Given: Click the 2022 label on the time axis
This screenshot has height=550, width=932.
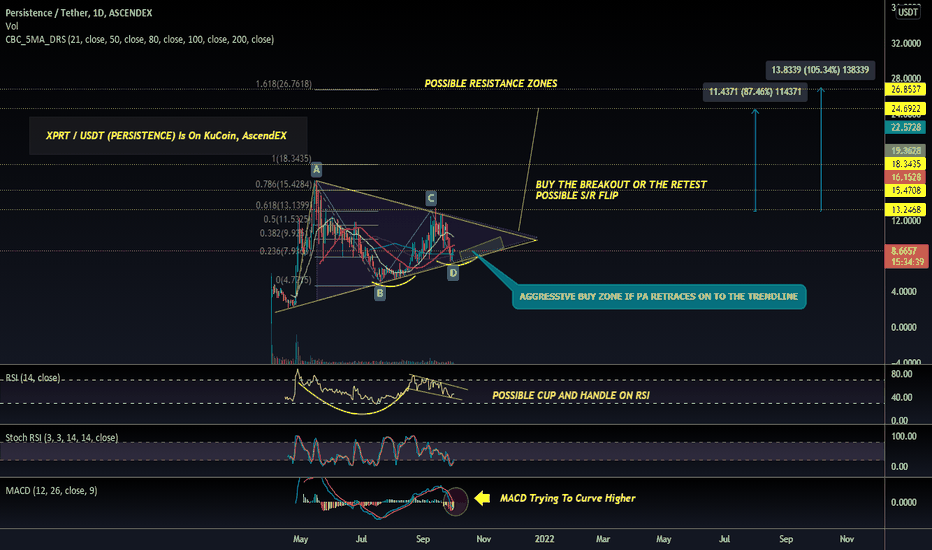Looking at the screenshot, I should coord(544,539).
